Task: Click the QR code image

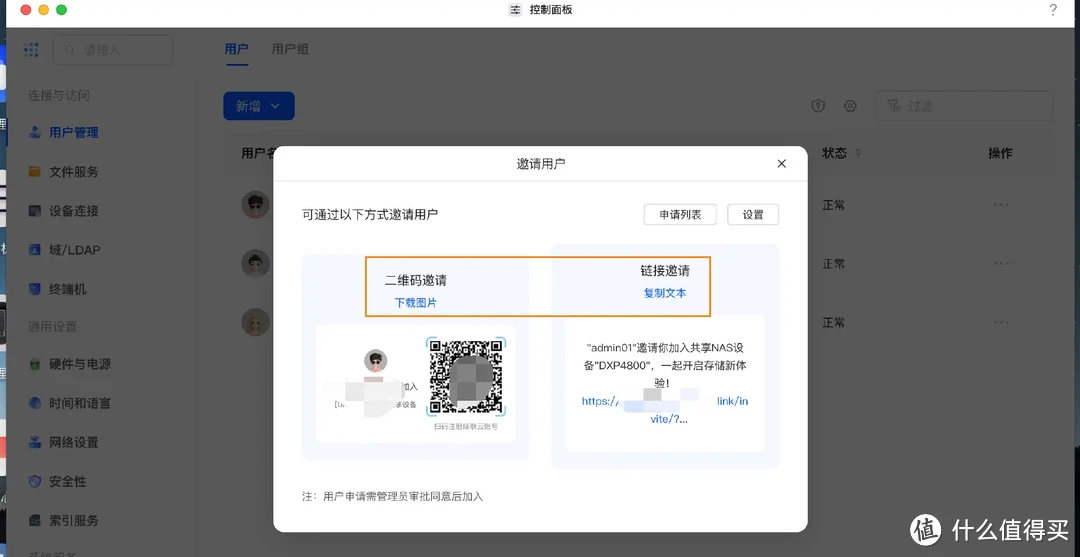Action: (466, 377)
